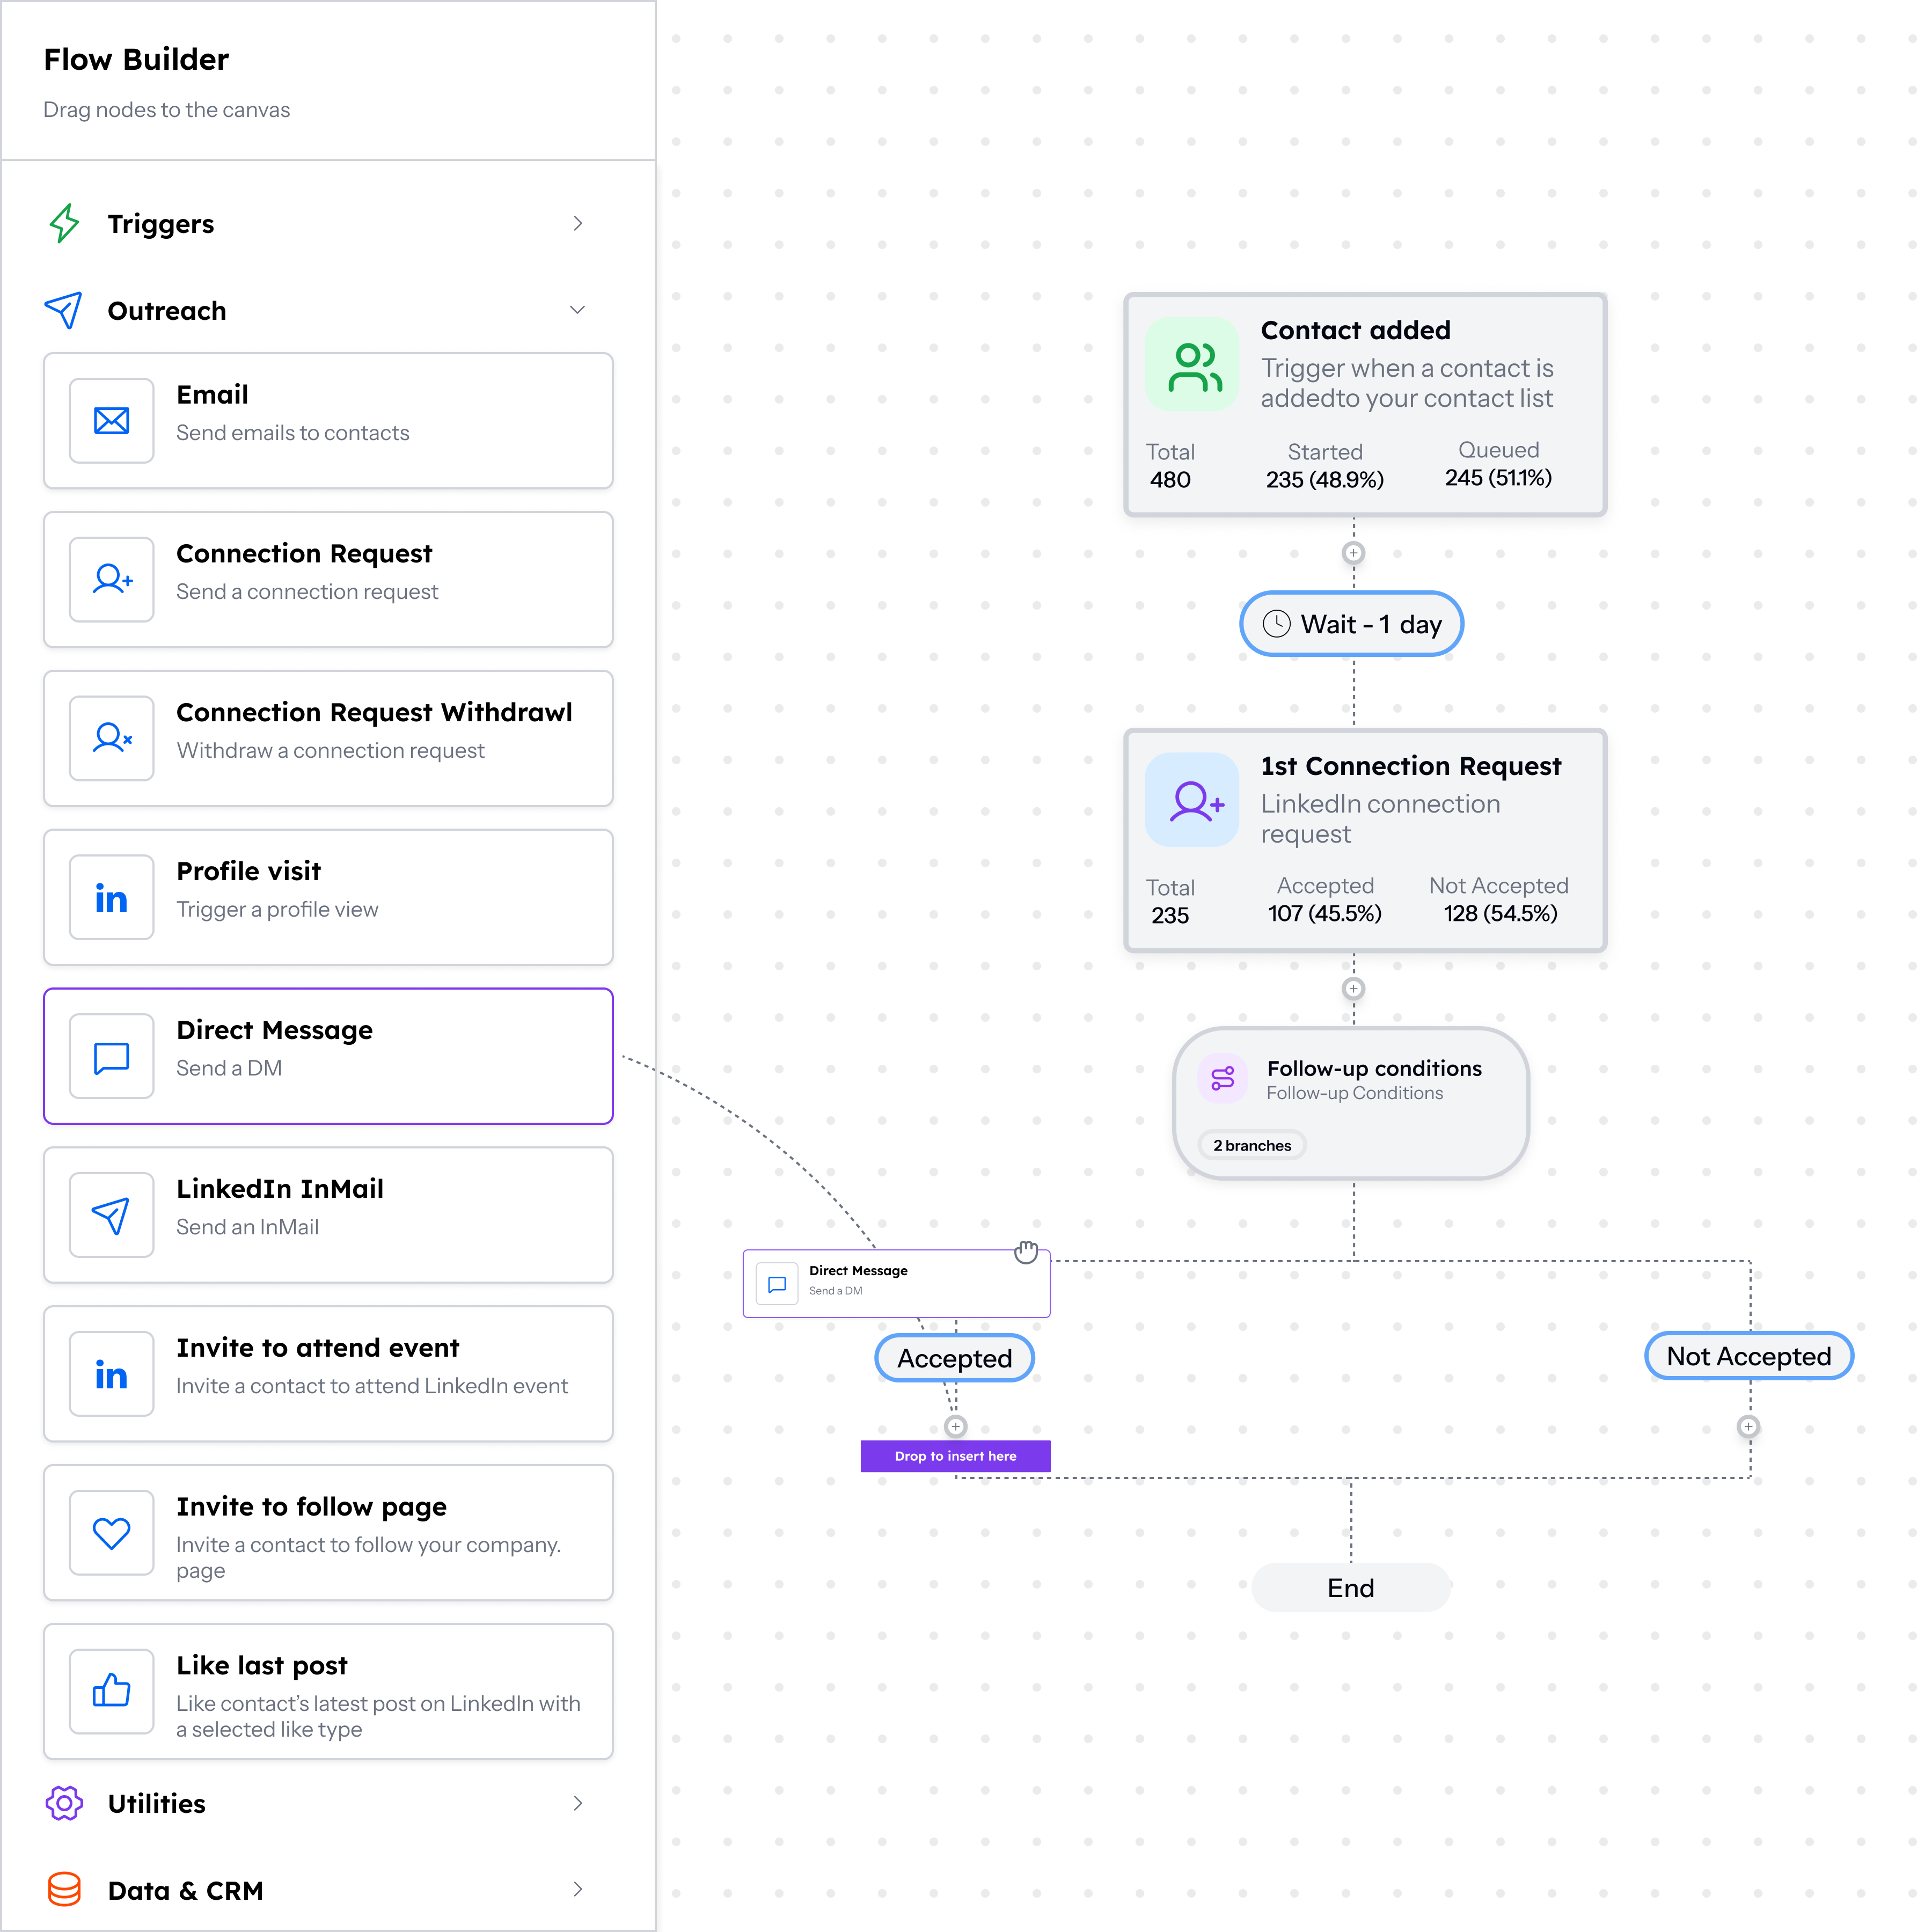Click the Direct Message chat bubble icon
1932x1932 pixels.
tap(111, 1057)
